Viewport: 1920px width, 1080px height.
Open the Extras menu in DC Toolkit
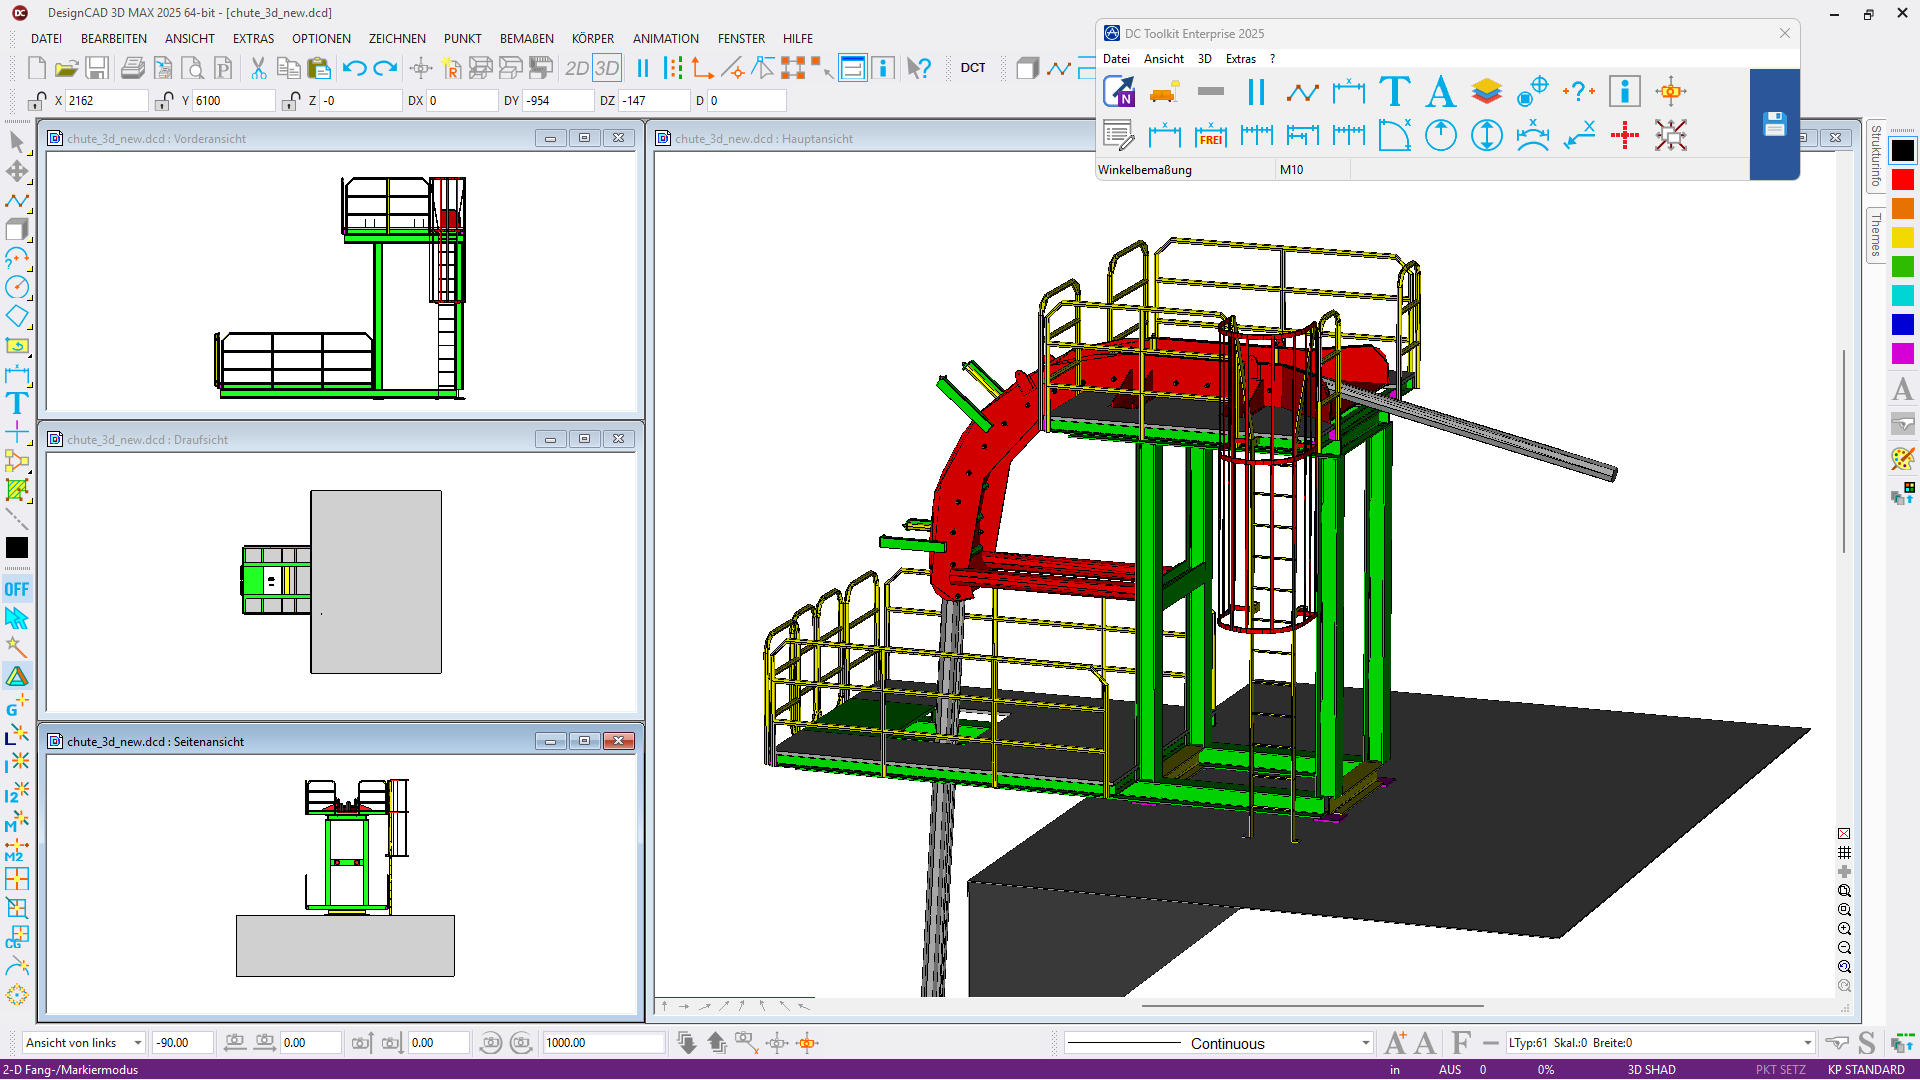tap(1240, 59)
